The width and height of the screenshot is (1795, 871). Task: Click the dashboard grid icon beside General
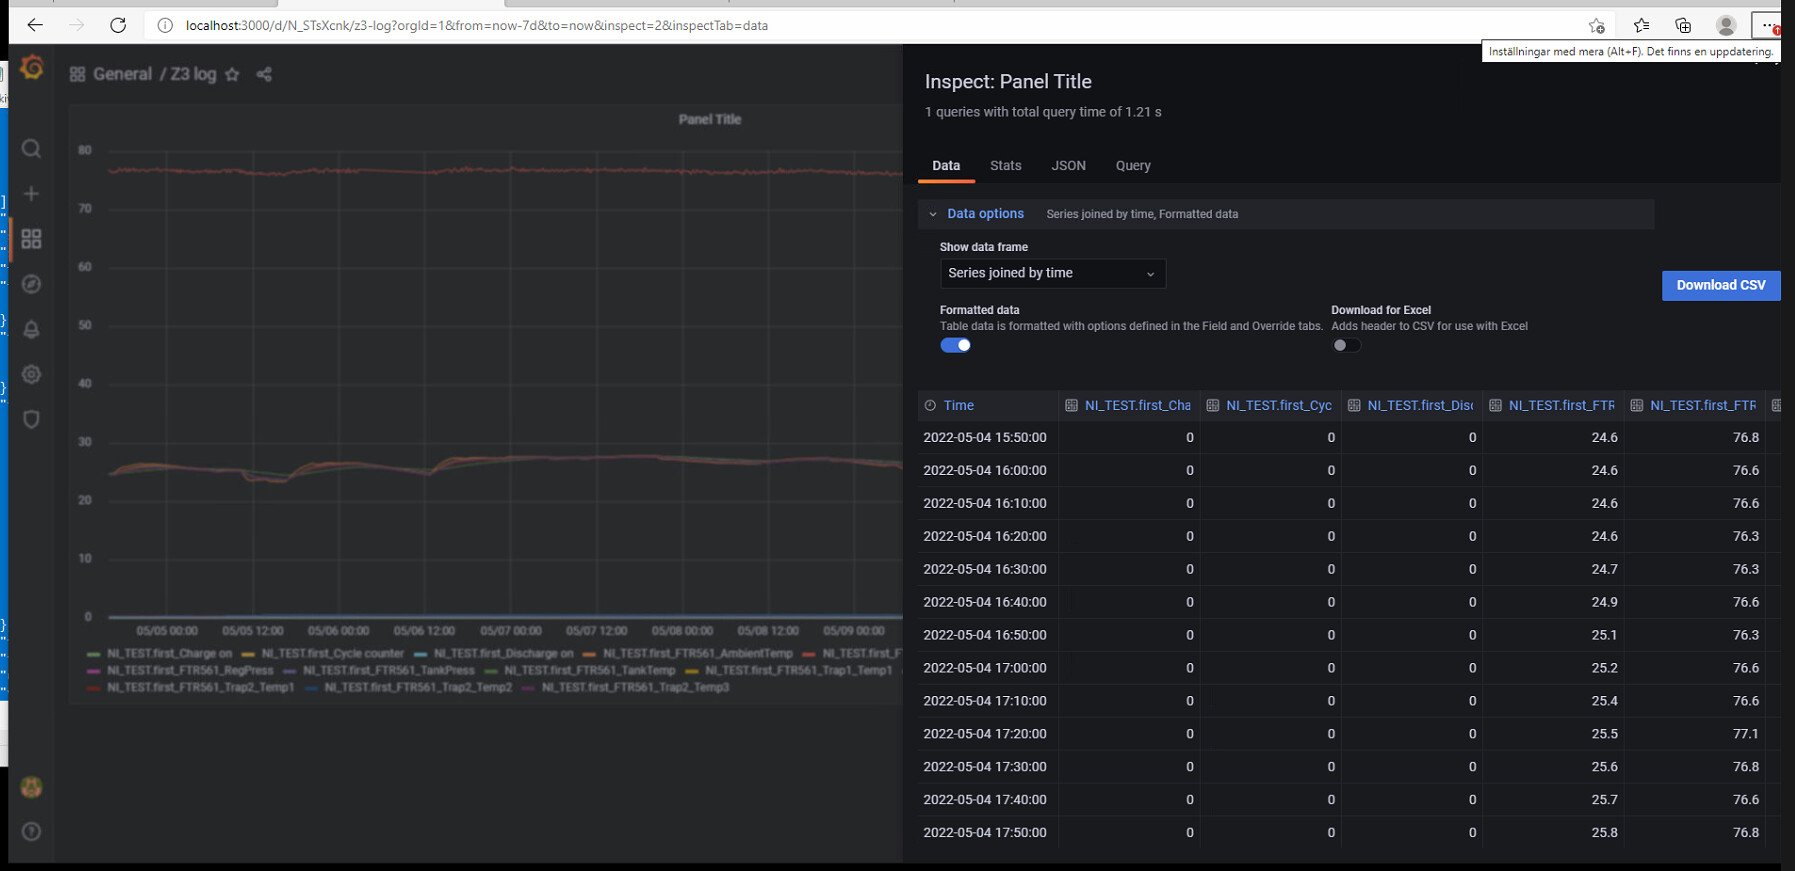[77, 74]
